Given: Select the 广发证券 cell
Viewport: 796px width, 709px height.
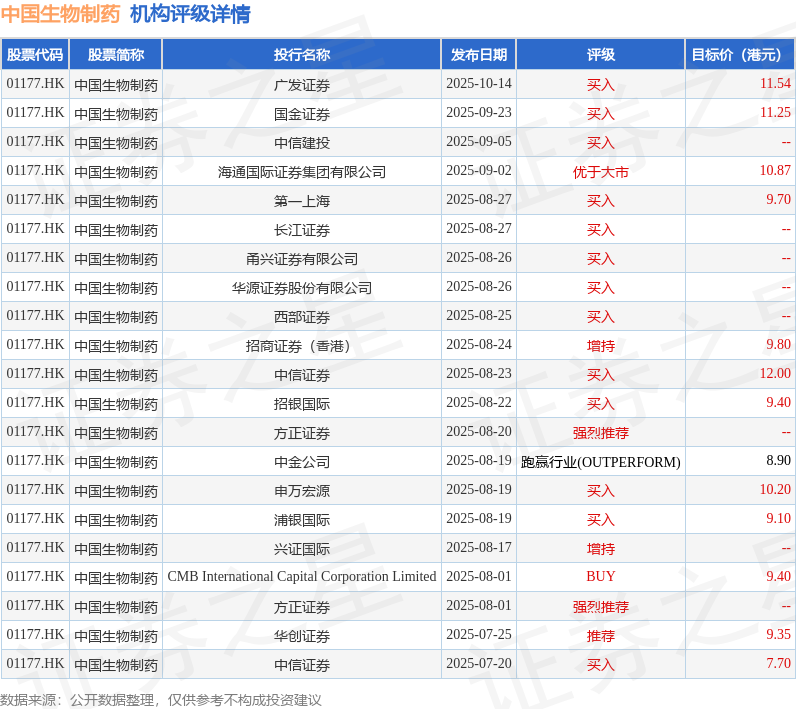Looking at the screenshot, I should (x=302, y=84).
